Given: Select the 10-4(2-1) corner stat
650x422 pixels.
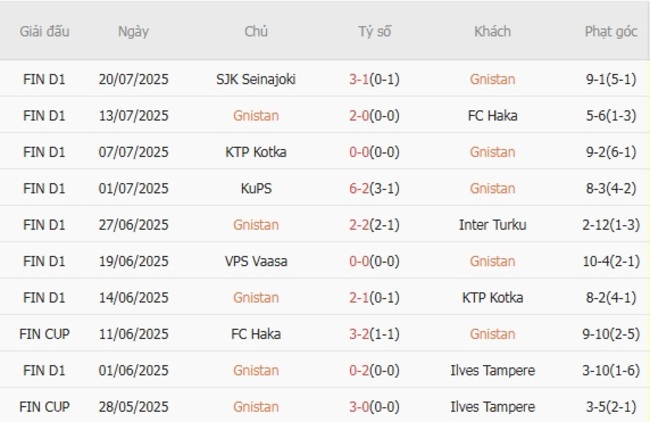Looking at the screenshot, I should [x=611, y=261].
